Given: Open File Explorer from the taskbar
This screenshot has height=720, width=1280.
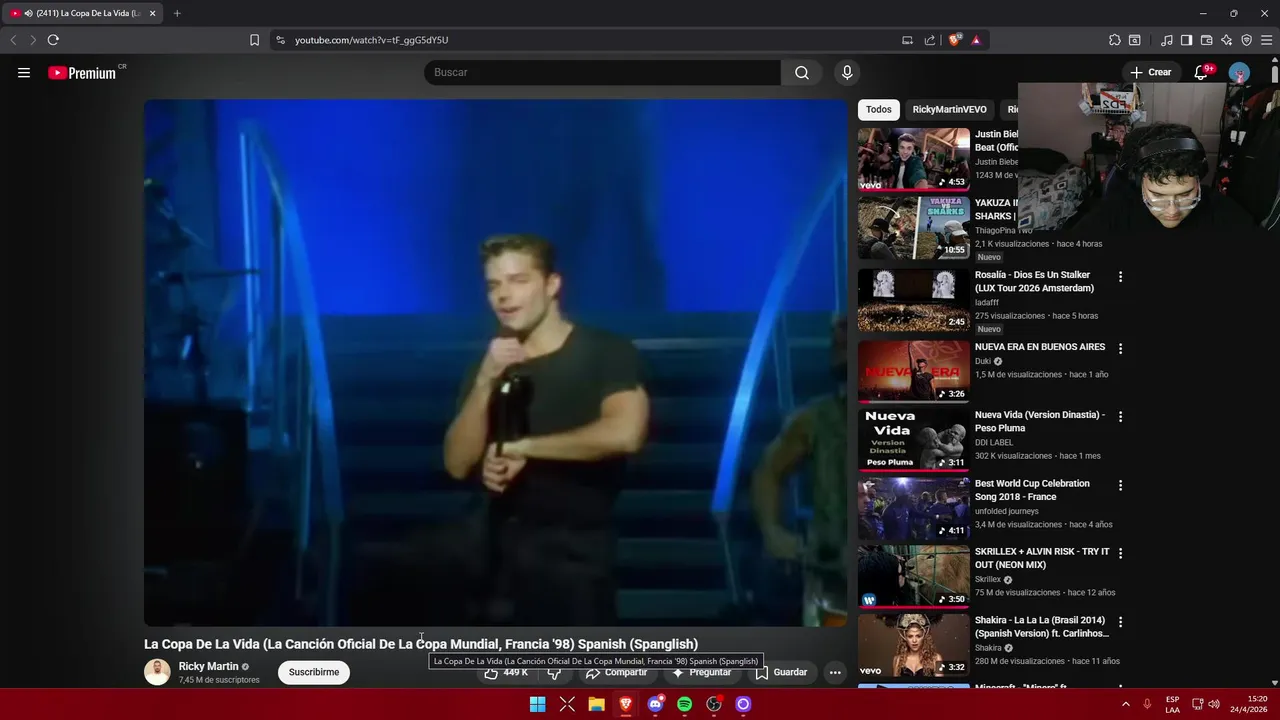Looking at the screenshot, I should pyautogui.click(x=596, y=704).
